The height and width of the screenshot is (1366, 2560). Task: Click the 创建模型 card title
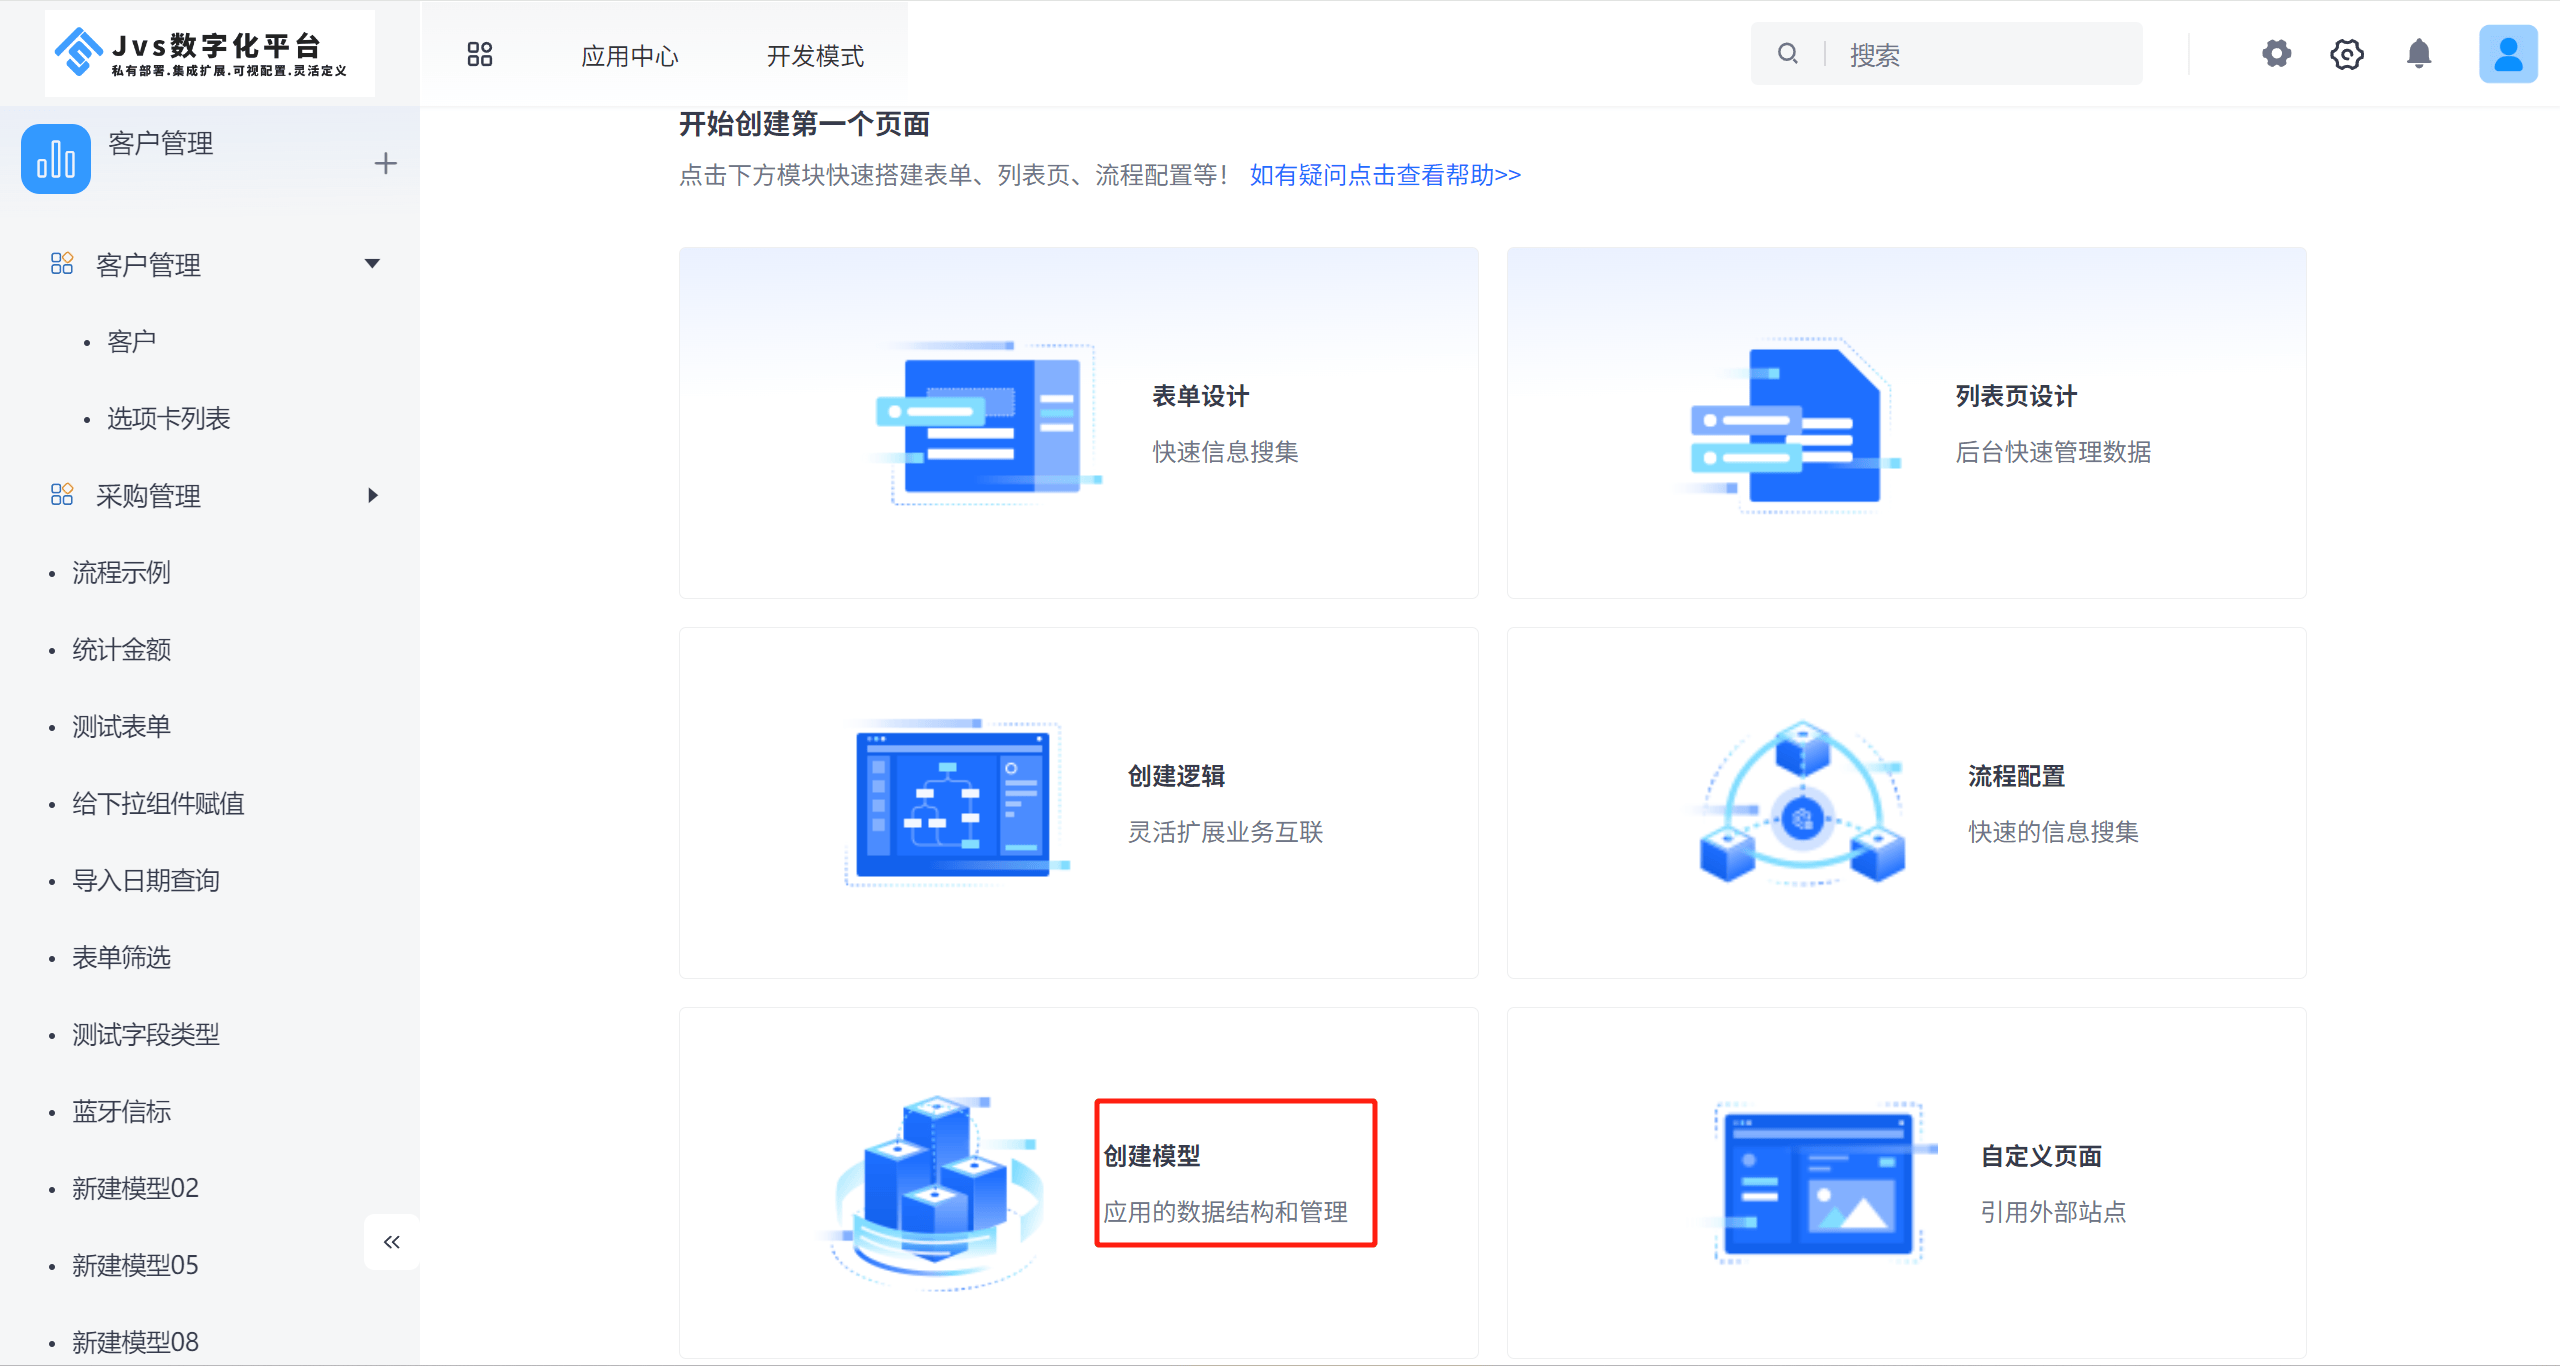click(1152, 1156)
